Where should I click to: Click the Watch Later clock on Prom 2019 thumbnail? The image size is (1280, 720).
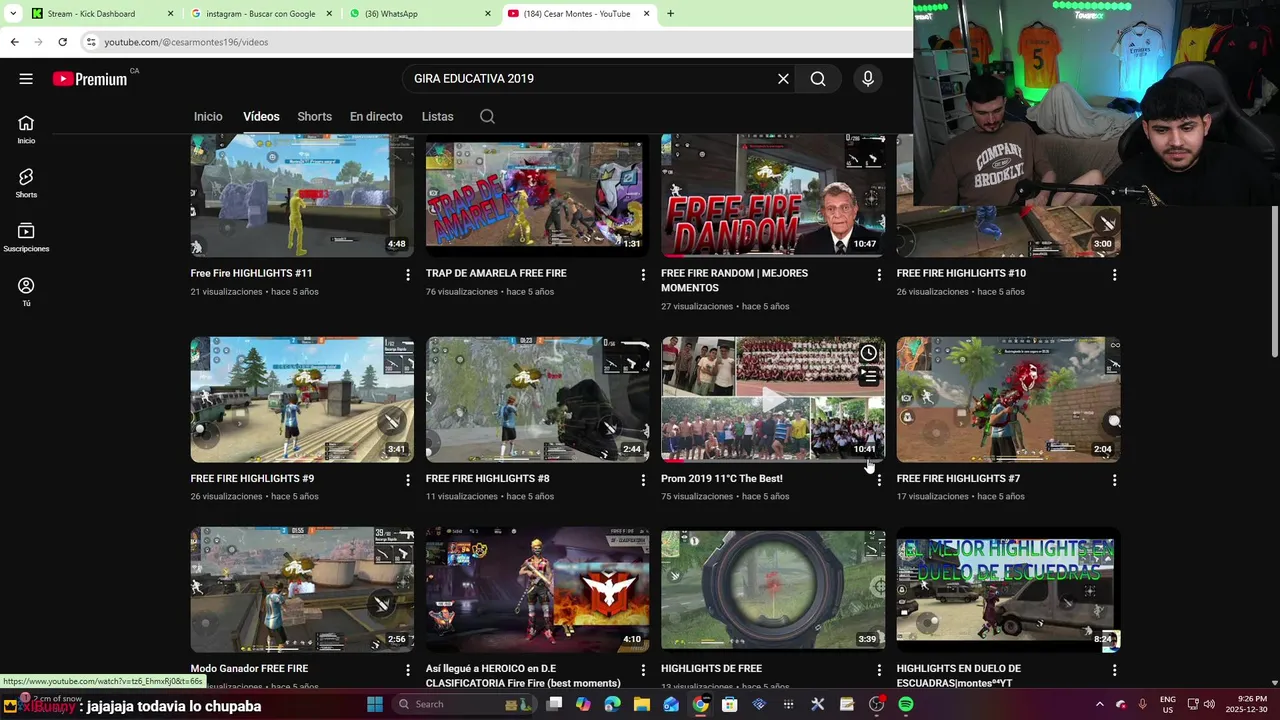(x=868, y=353)
